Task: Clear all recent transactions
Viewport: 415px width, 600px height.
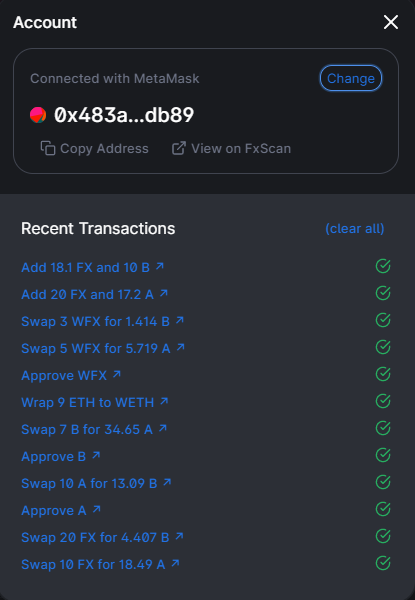Action: click(x=355, y=228)
